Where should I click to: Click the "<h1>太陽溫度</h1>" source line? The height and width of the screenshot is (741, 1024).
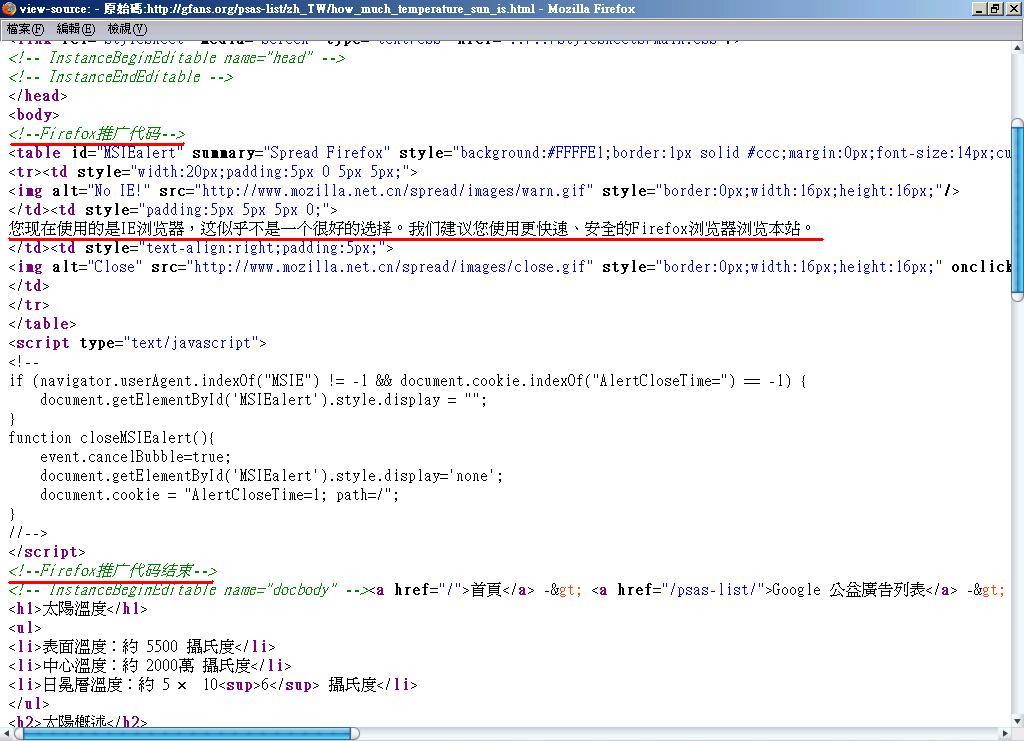pos(78,609)
